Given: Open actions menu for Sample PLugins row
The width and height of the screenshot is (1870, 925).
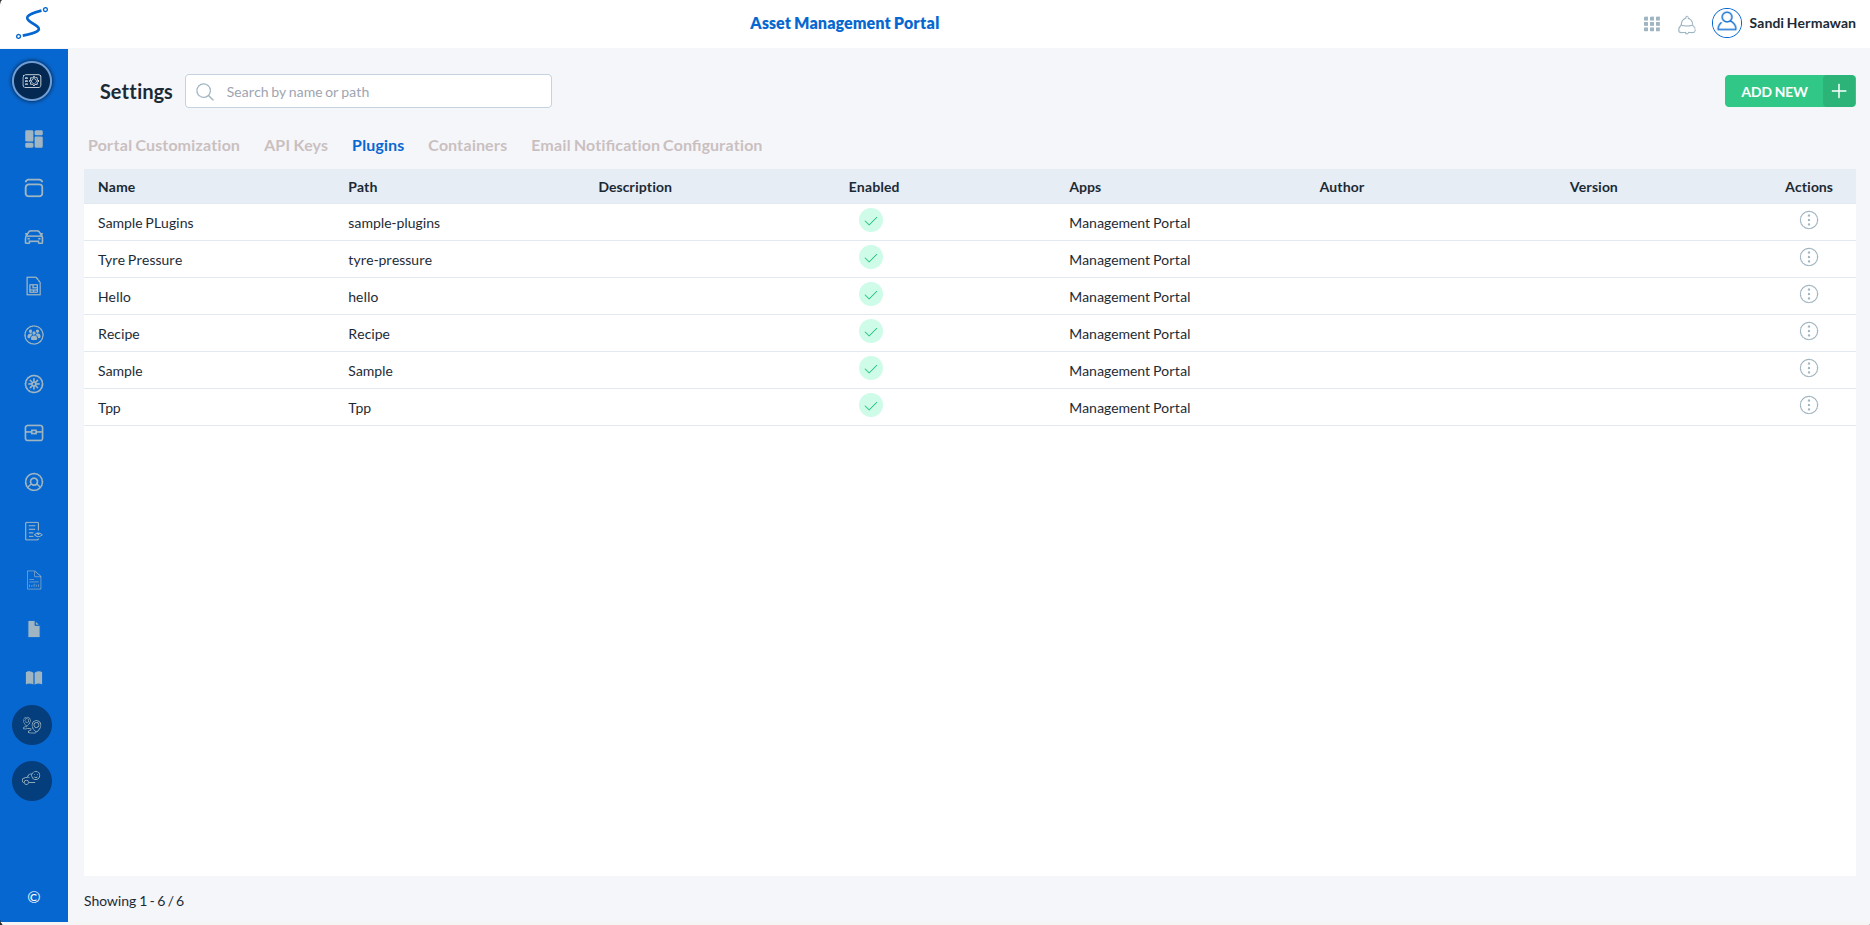Looking at the screenshot, I should (1809, 221).
